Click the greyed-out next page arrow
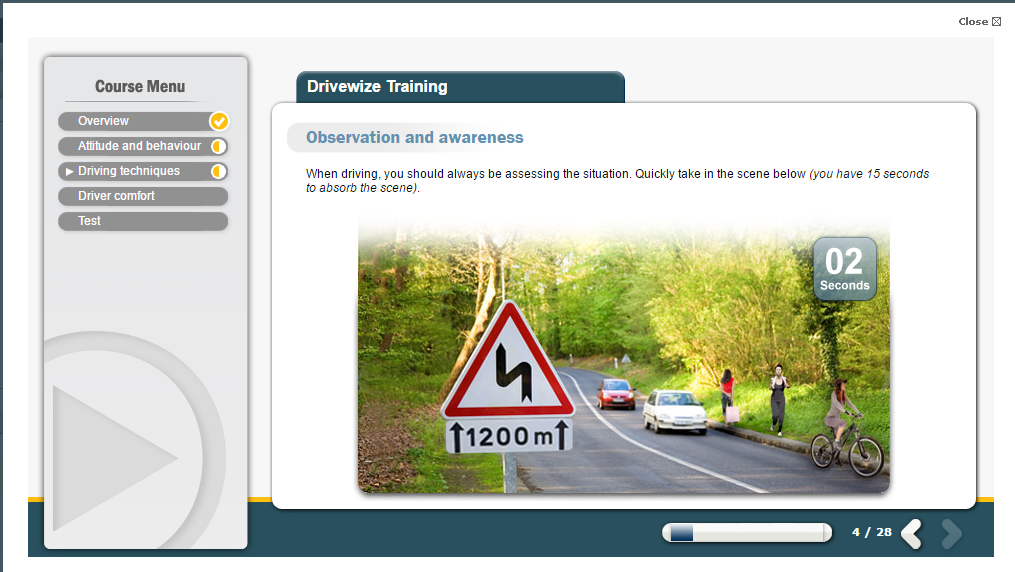This screenshot has width=1015, height=572. click(x=951, y=533)
